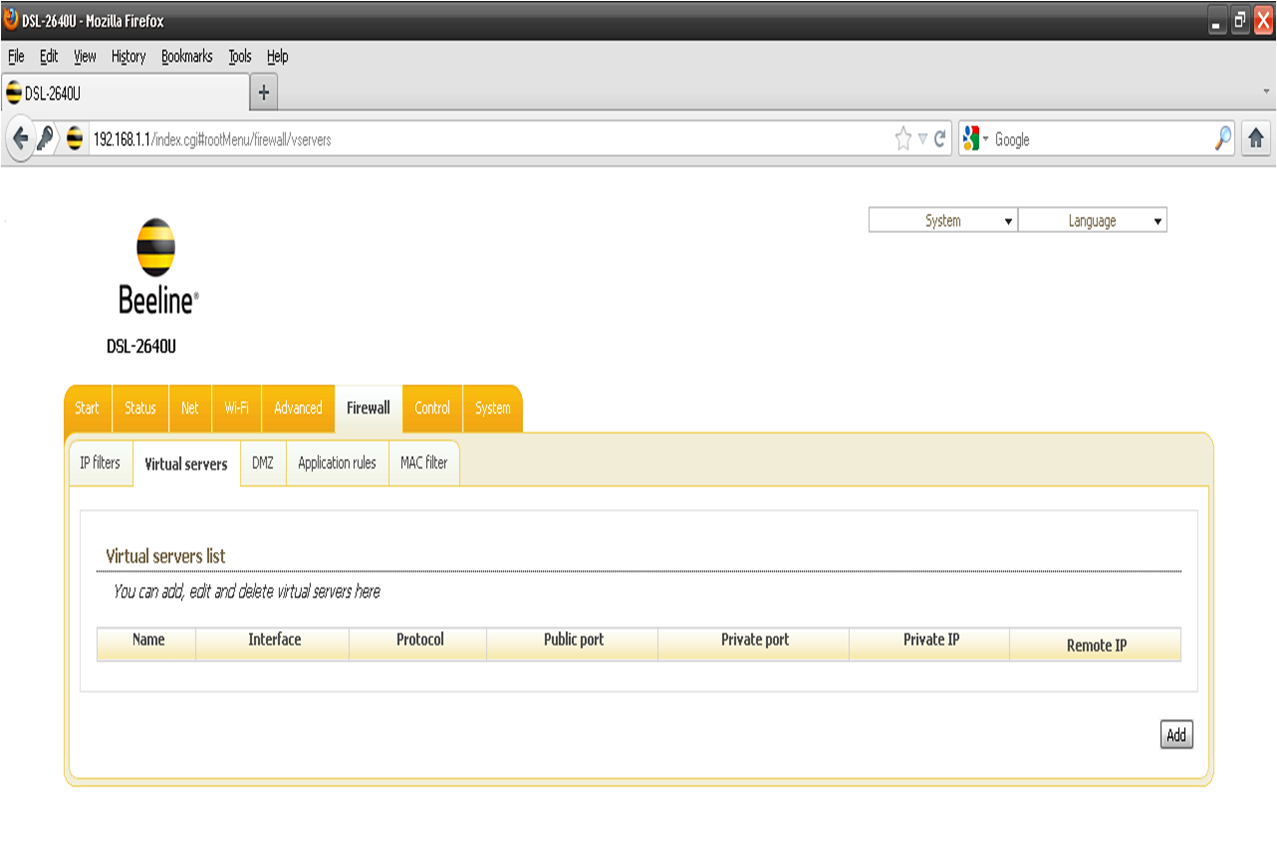Click the key site identity icon
This screenshot has height=865, width=1277.
point(45,140)
